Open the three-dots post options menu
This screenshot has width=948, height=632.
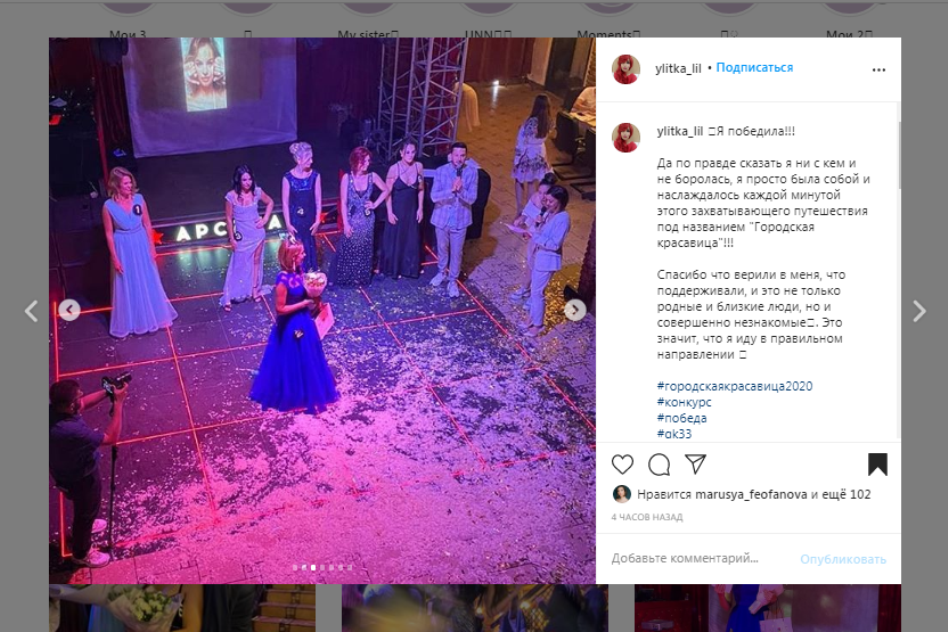click(x=878, y=70)
